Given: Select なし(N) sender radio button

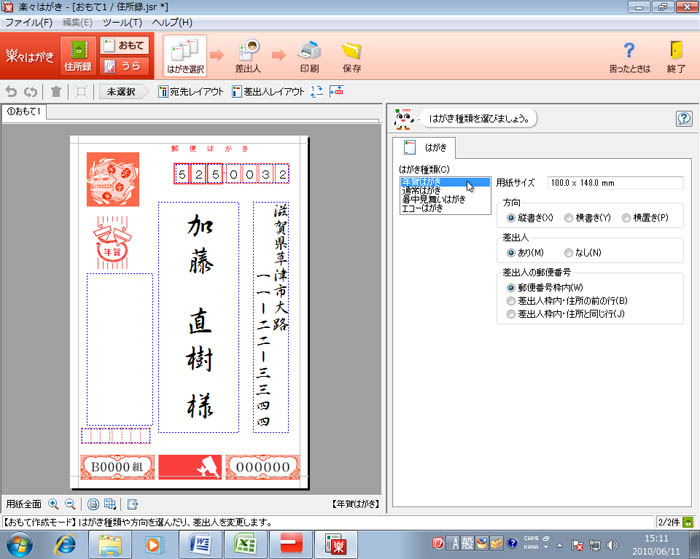Looking at the screenshot, I should point(569,253).
